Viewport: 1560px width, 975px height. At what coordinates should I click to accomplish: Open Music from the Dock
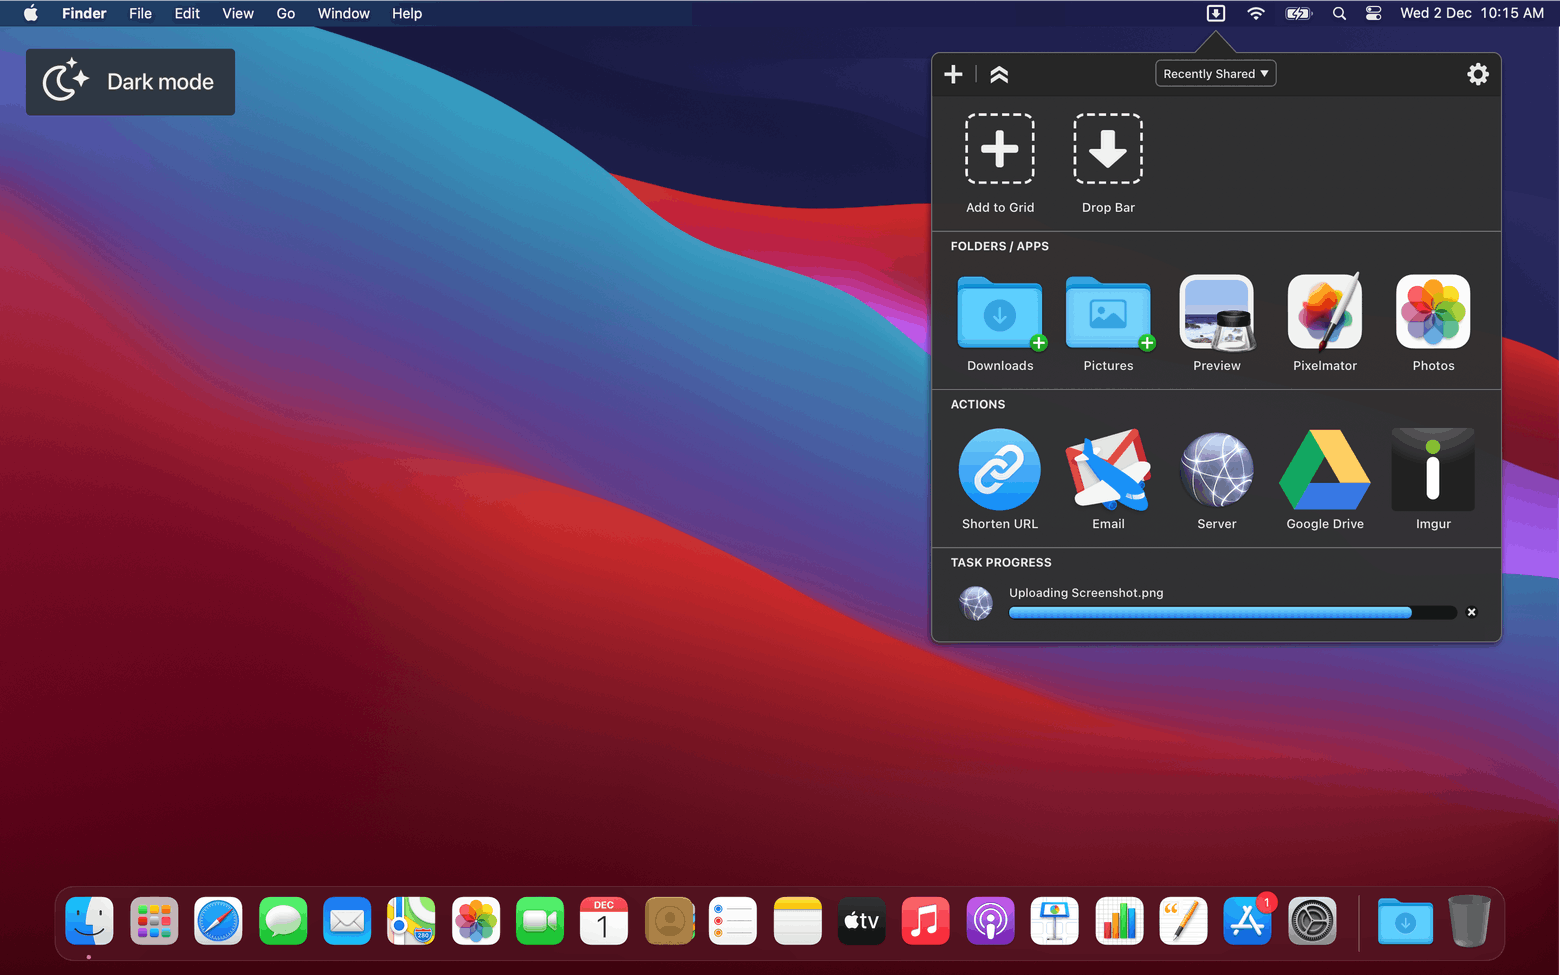click(926, 921)
